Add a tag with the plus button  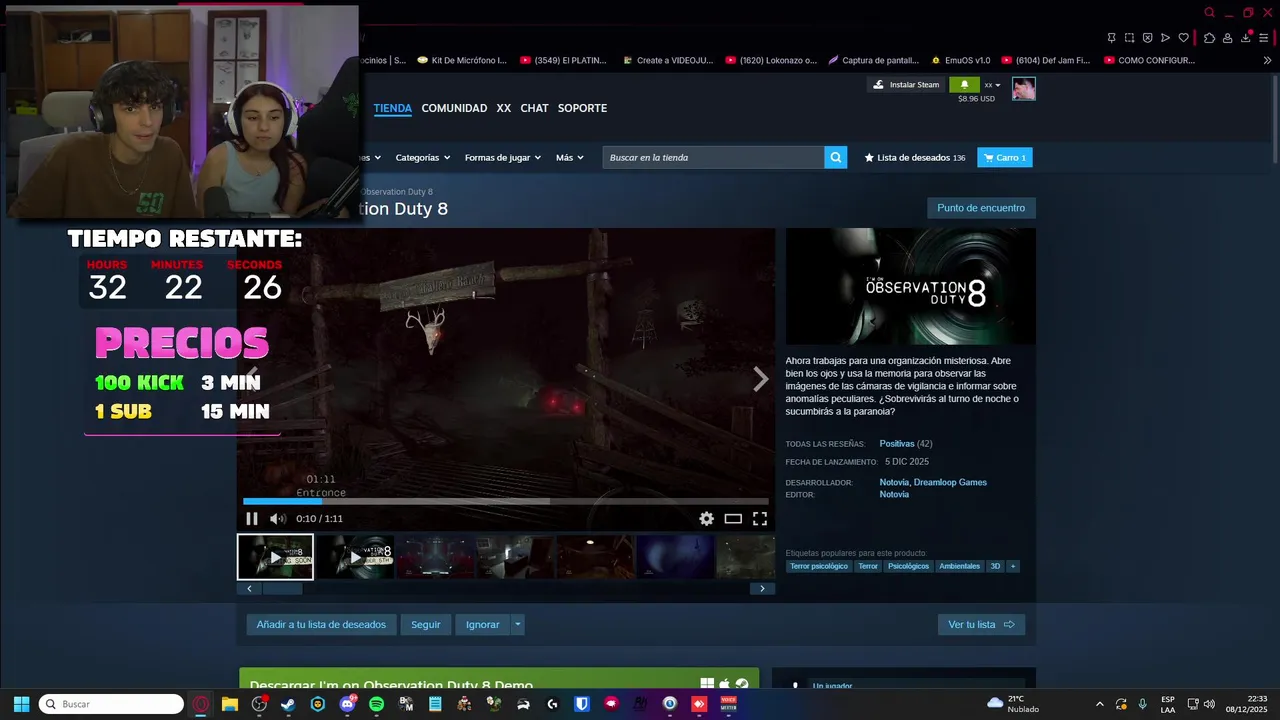pyautogui.click(x=1013, y=566)
